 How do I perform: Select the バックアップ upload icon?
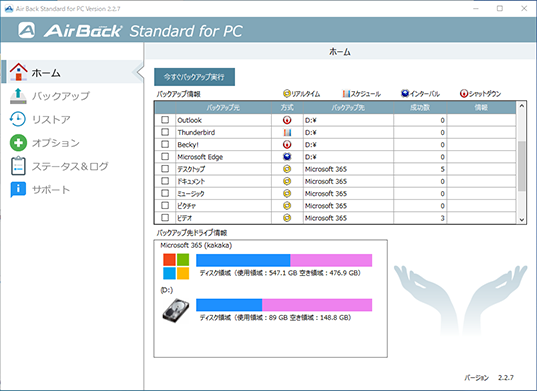18,96
